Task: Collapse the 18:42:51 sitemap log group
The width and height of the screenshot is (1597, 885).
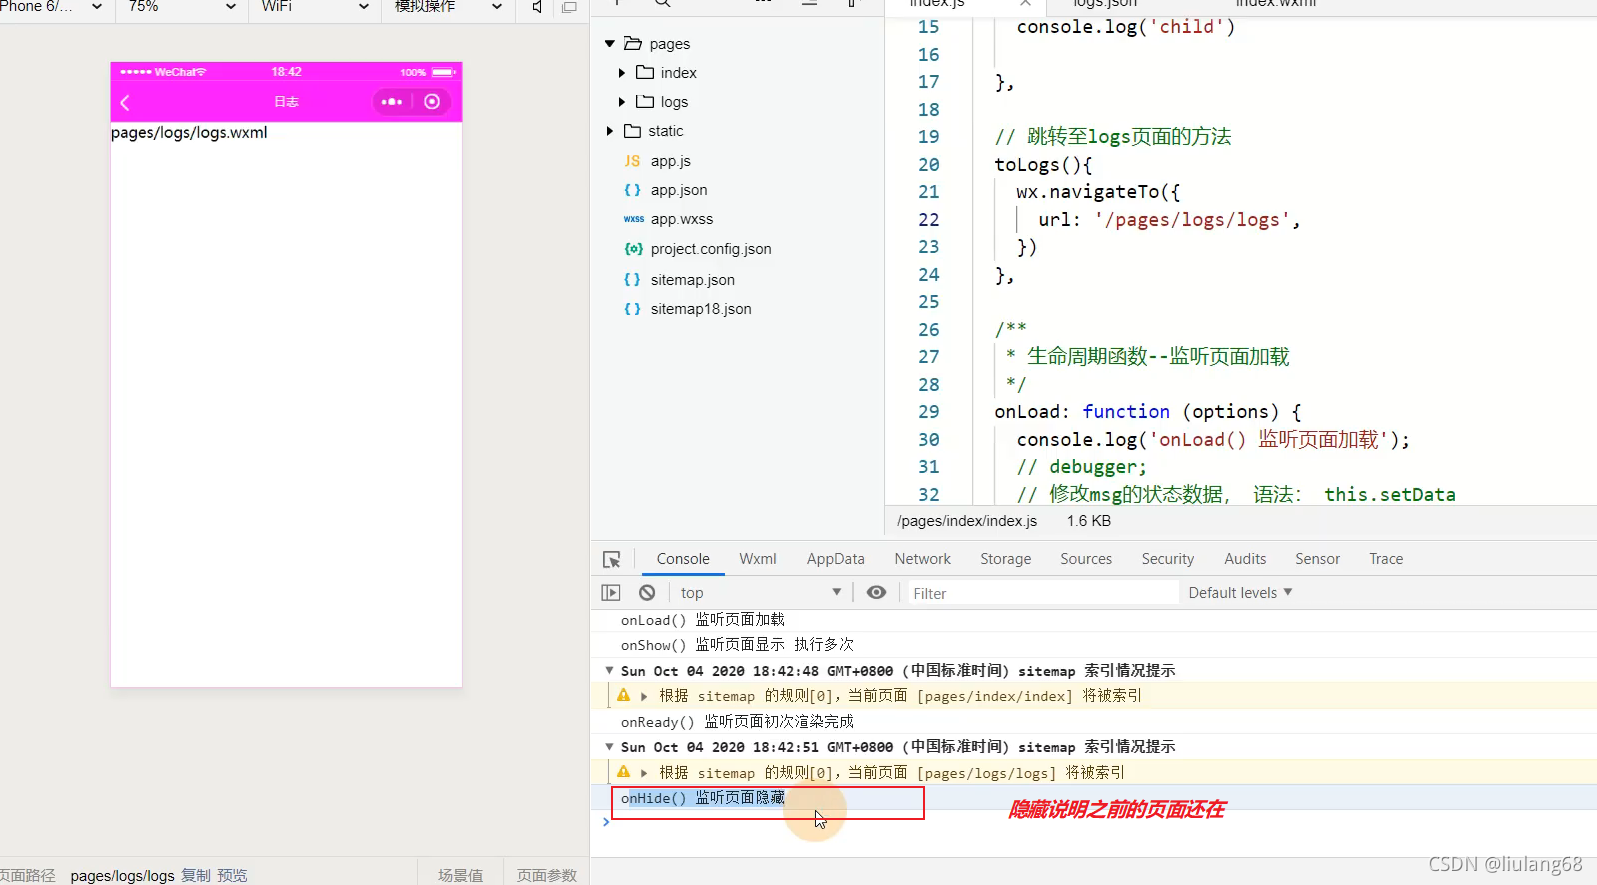Action: (609, 746)
